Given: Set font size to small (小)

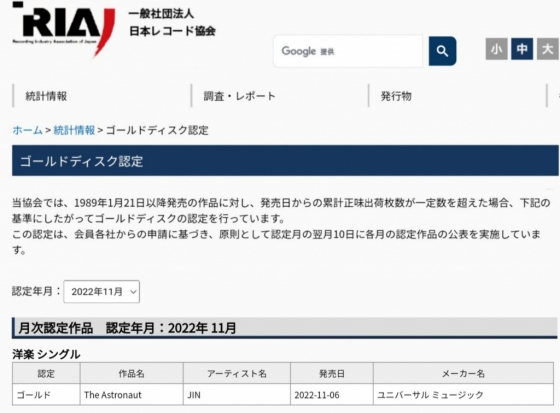Looking at the screenshot, I should coord(496,49).
